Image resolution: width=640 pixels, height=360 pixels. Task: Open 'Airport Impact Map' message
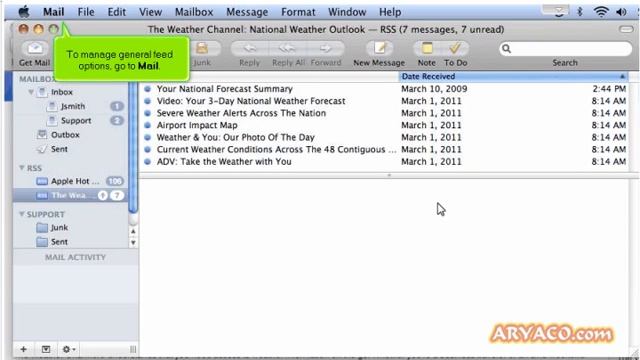pos(197,125)
